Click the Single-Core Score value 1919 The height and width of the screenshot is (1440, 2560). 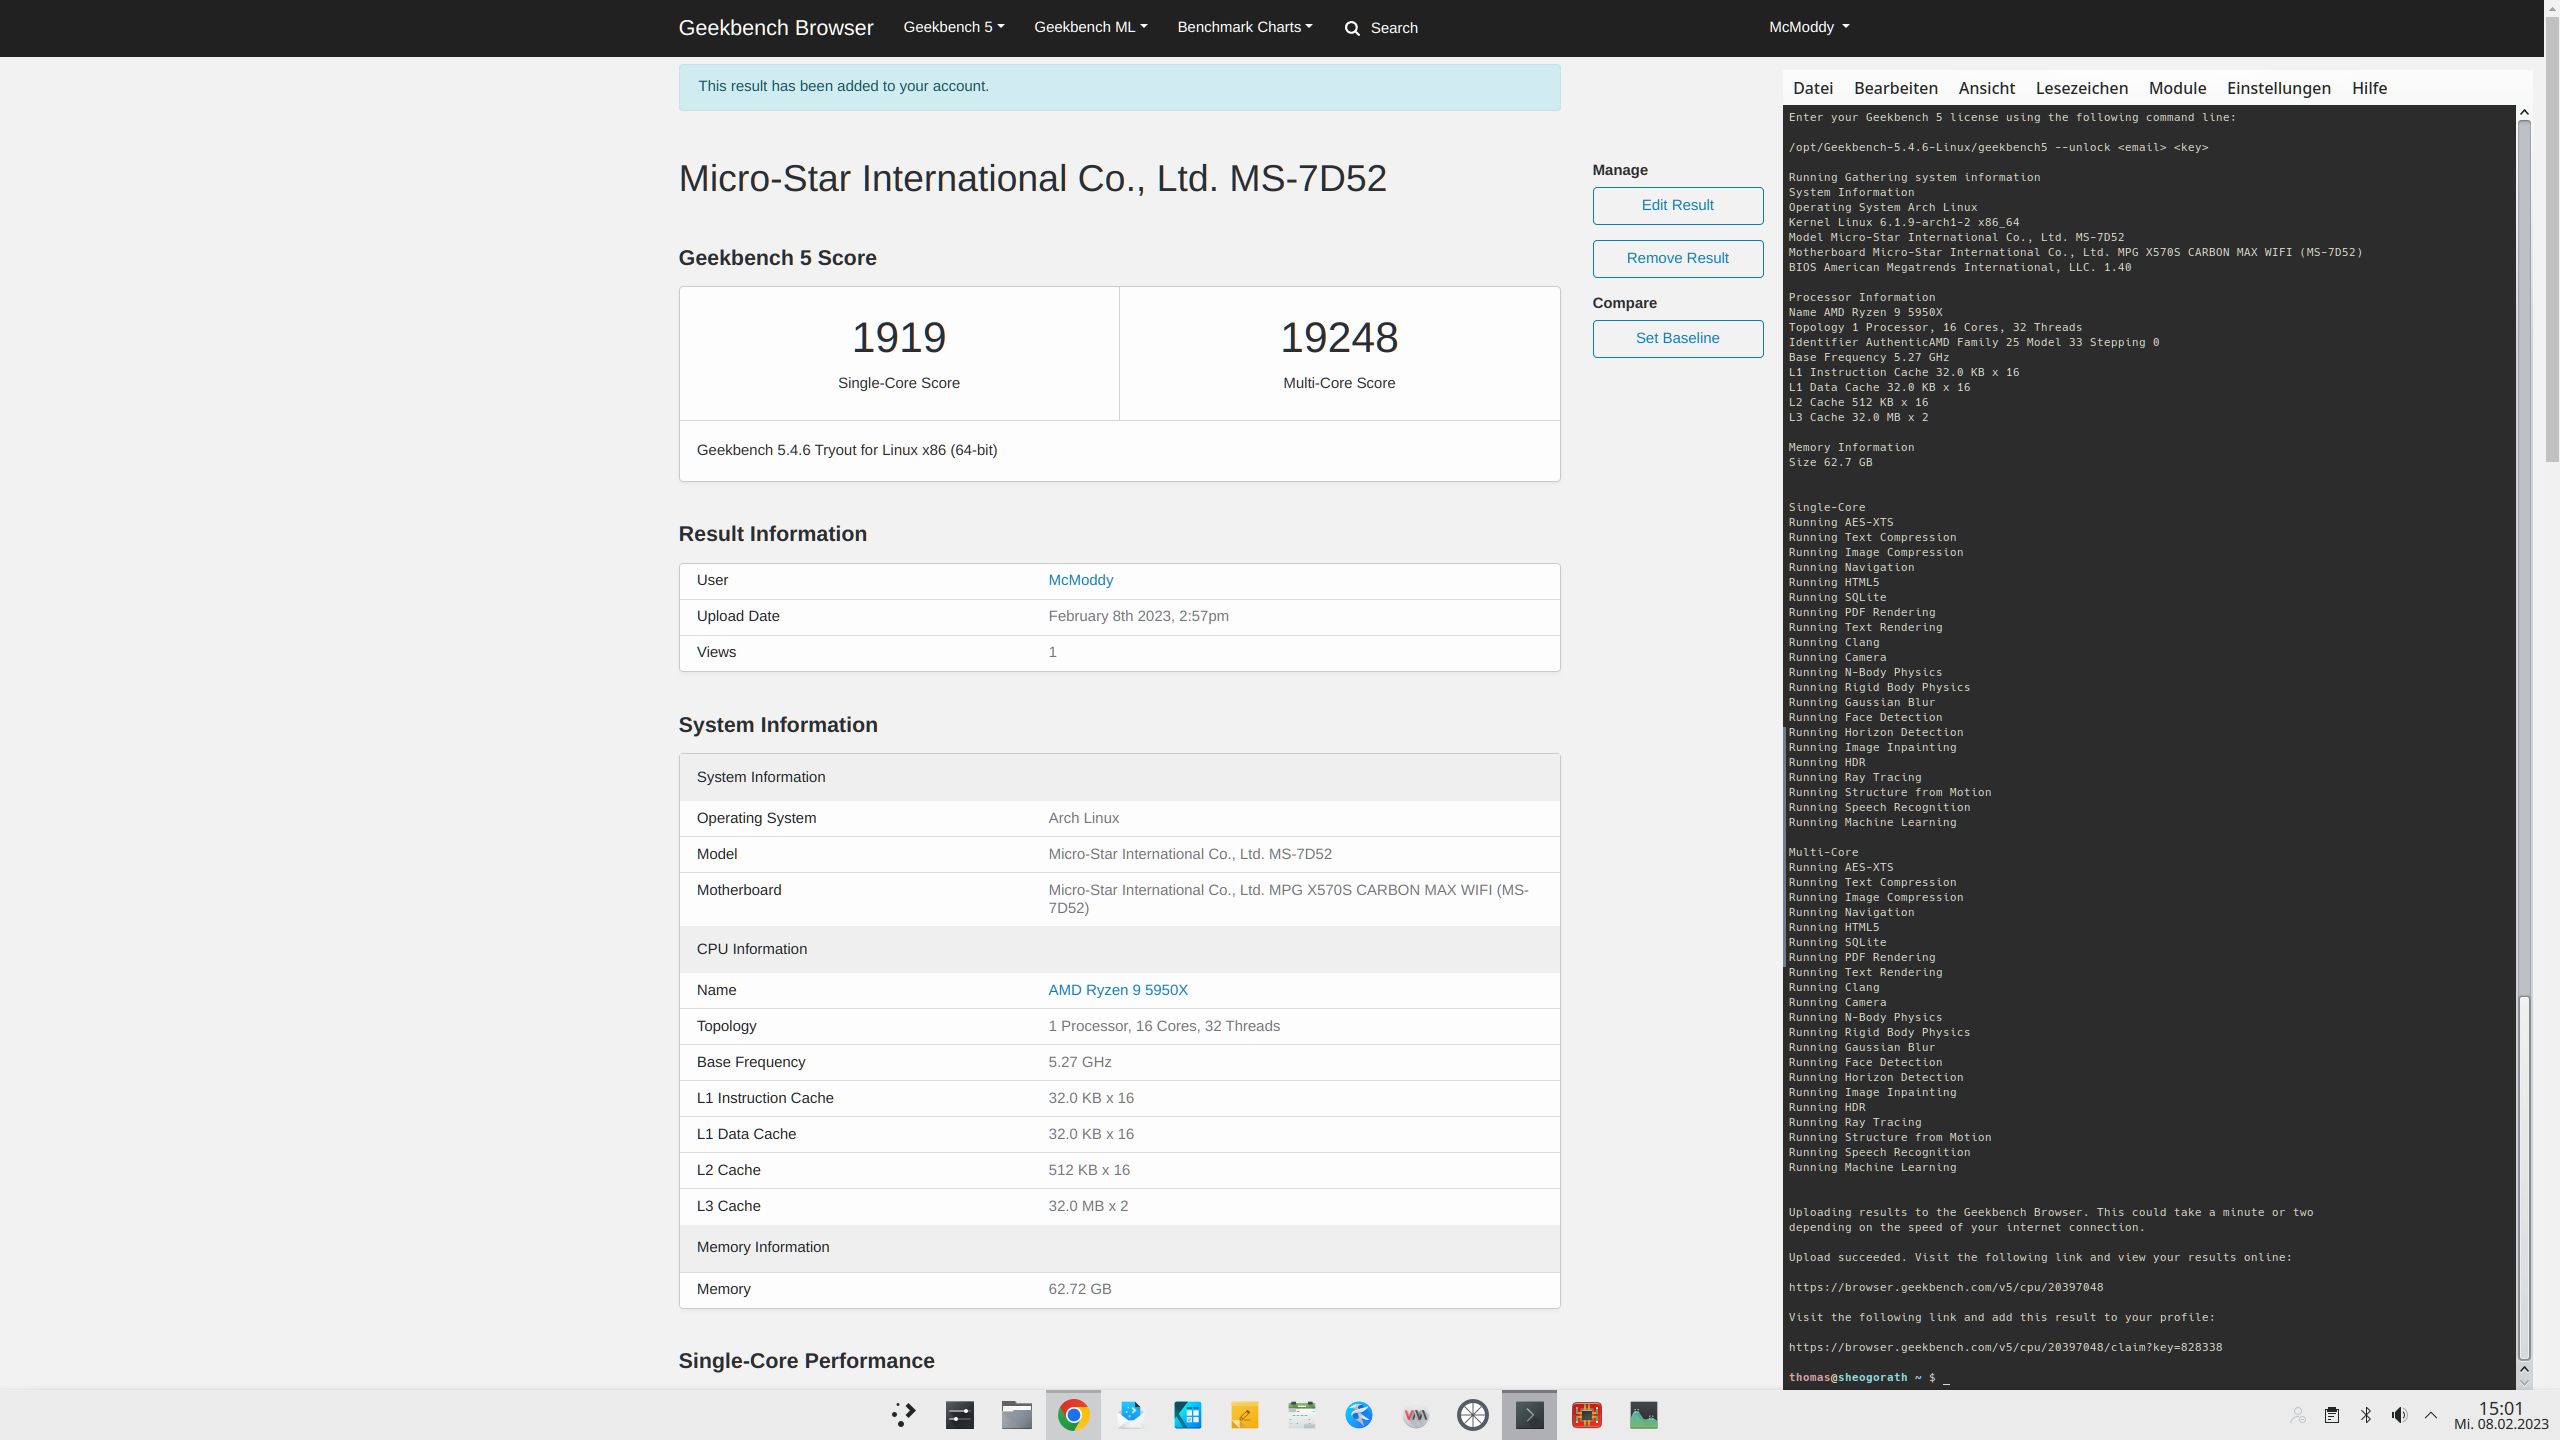(899, 337)
